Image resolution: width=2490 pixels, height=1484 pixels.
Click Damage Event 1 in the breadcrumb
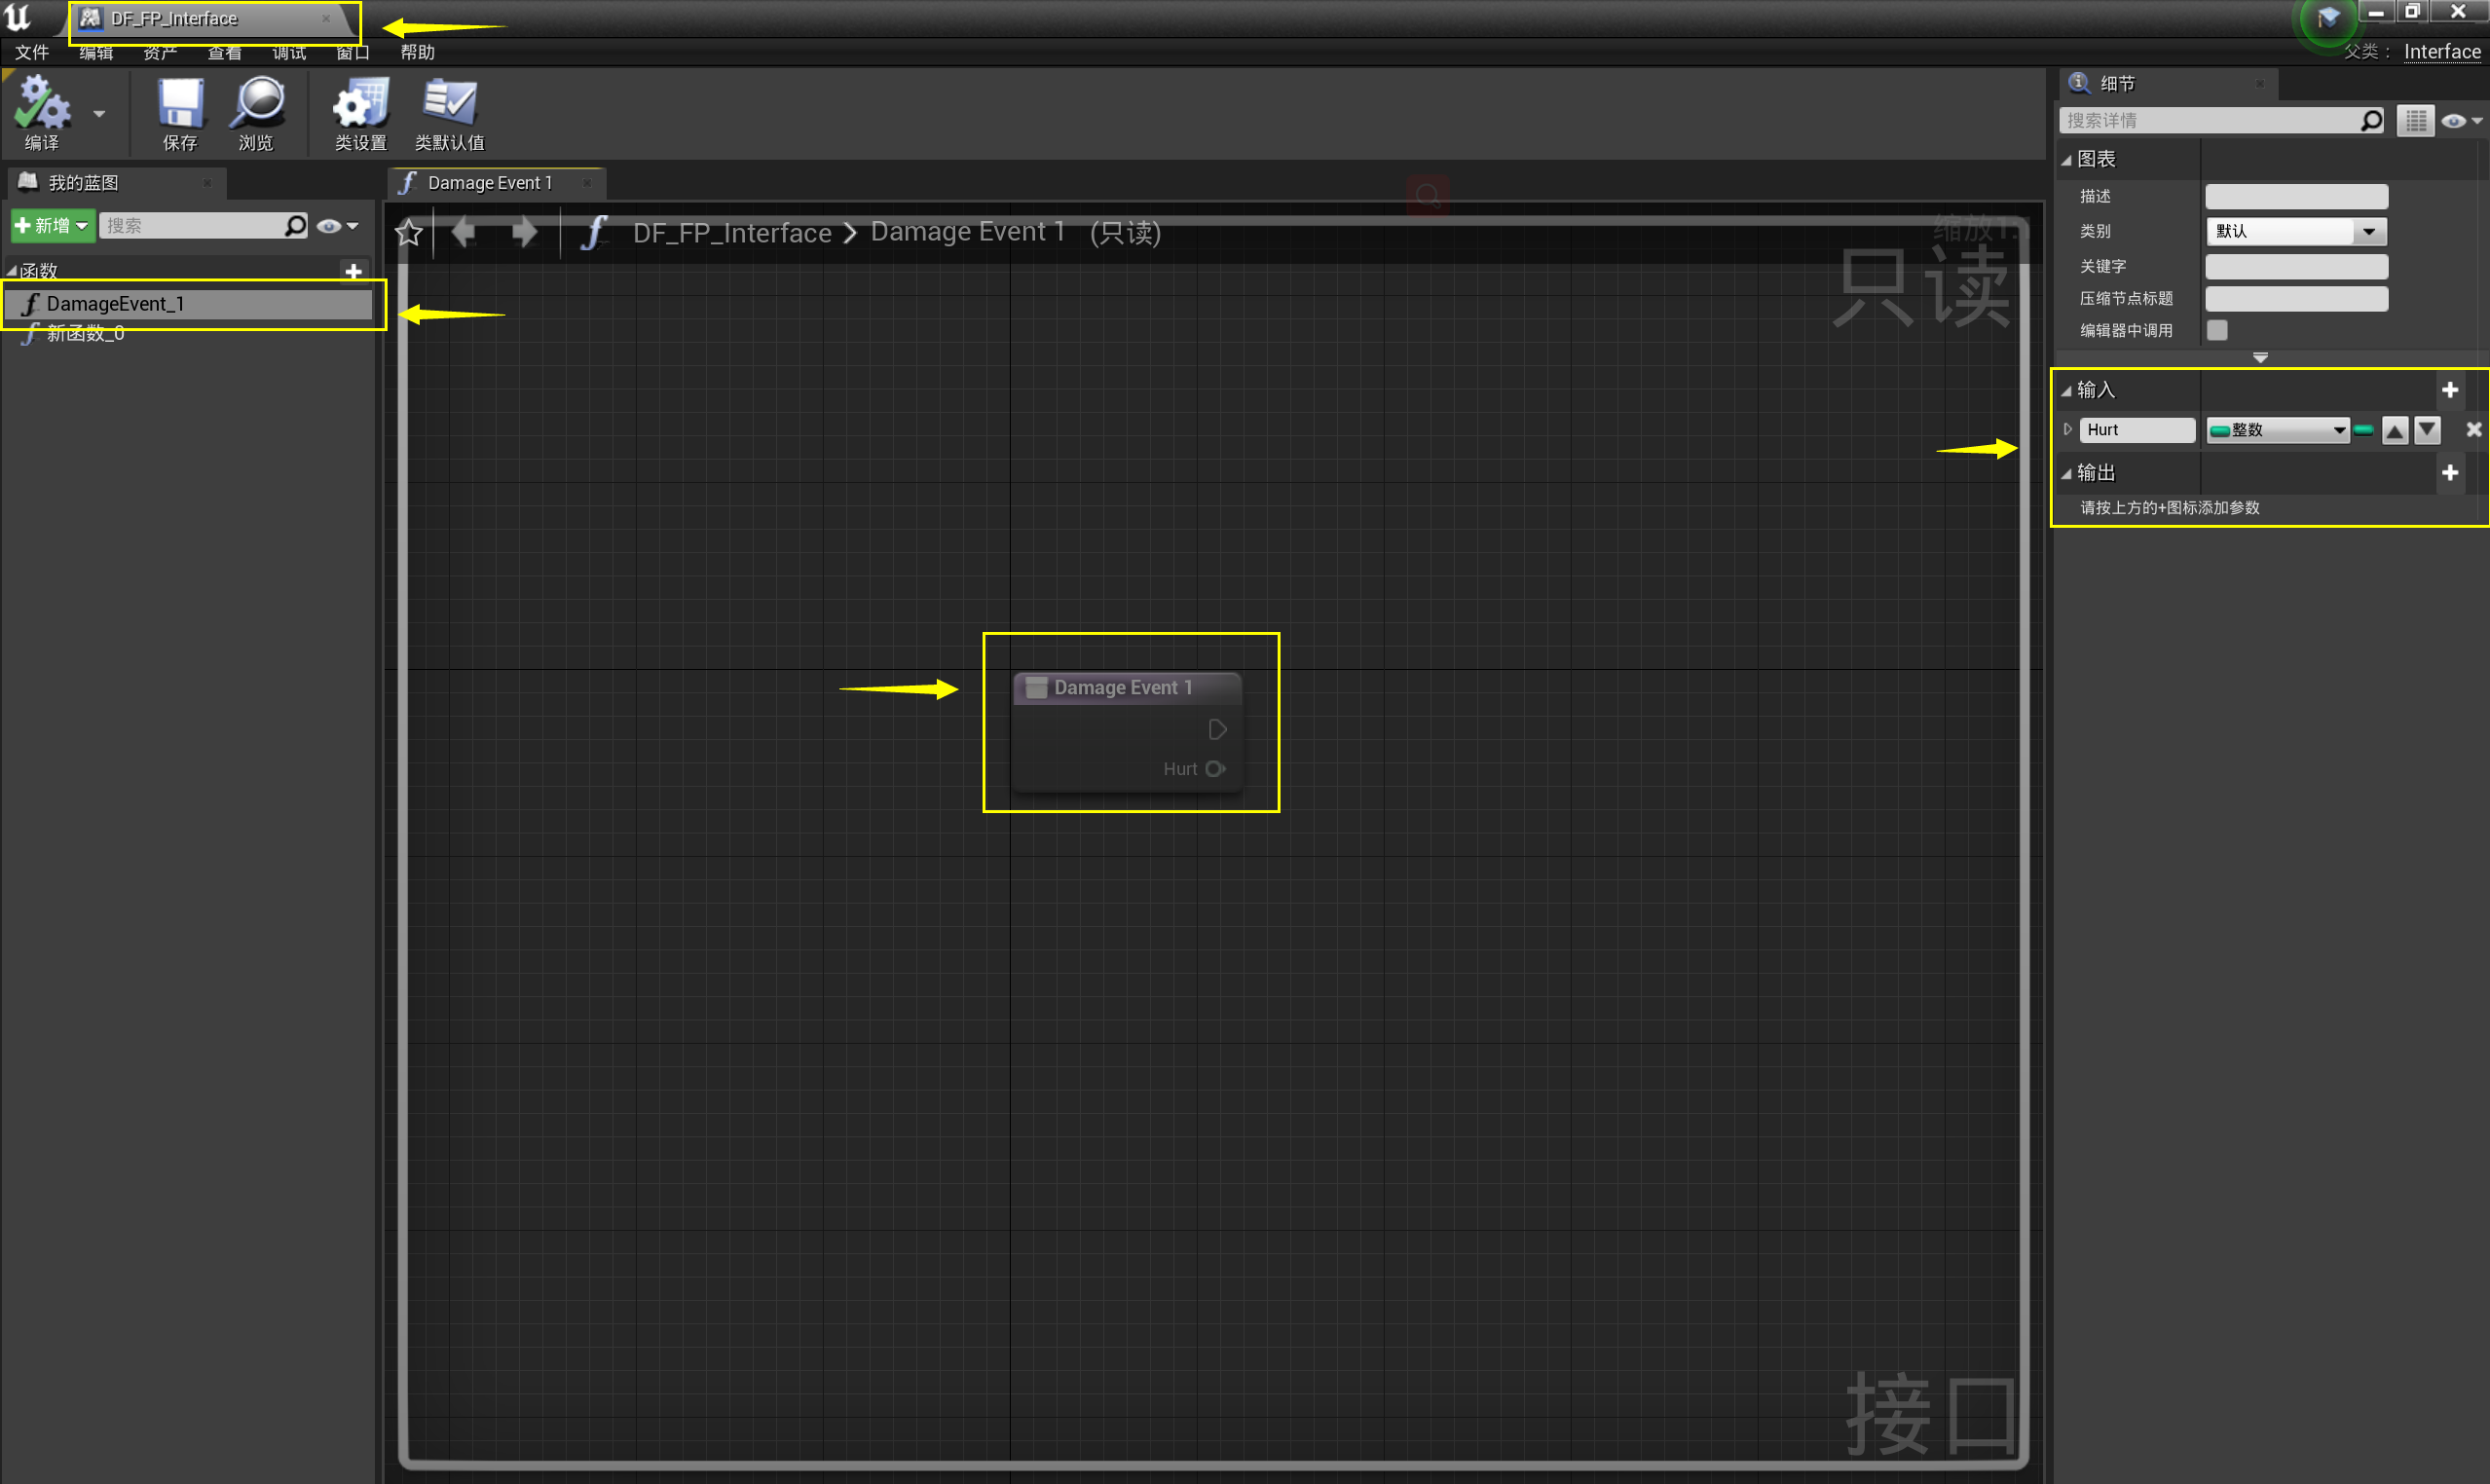(x=967, y=232)
